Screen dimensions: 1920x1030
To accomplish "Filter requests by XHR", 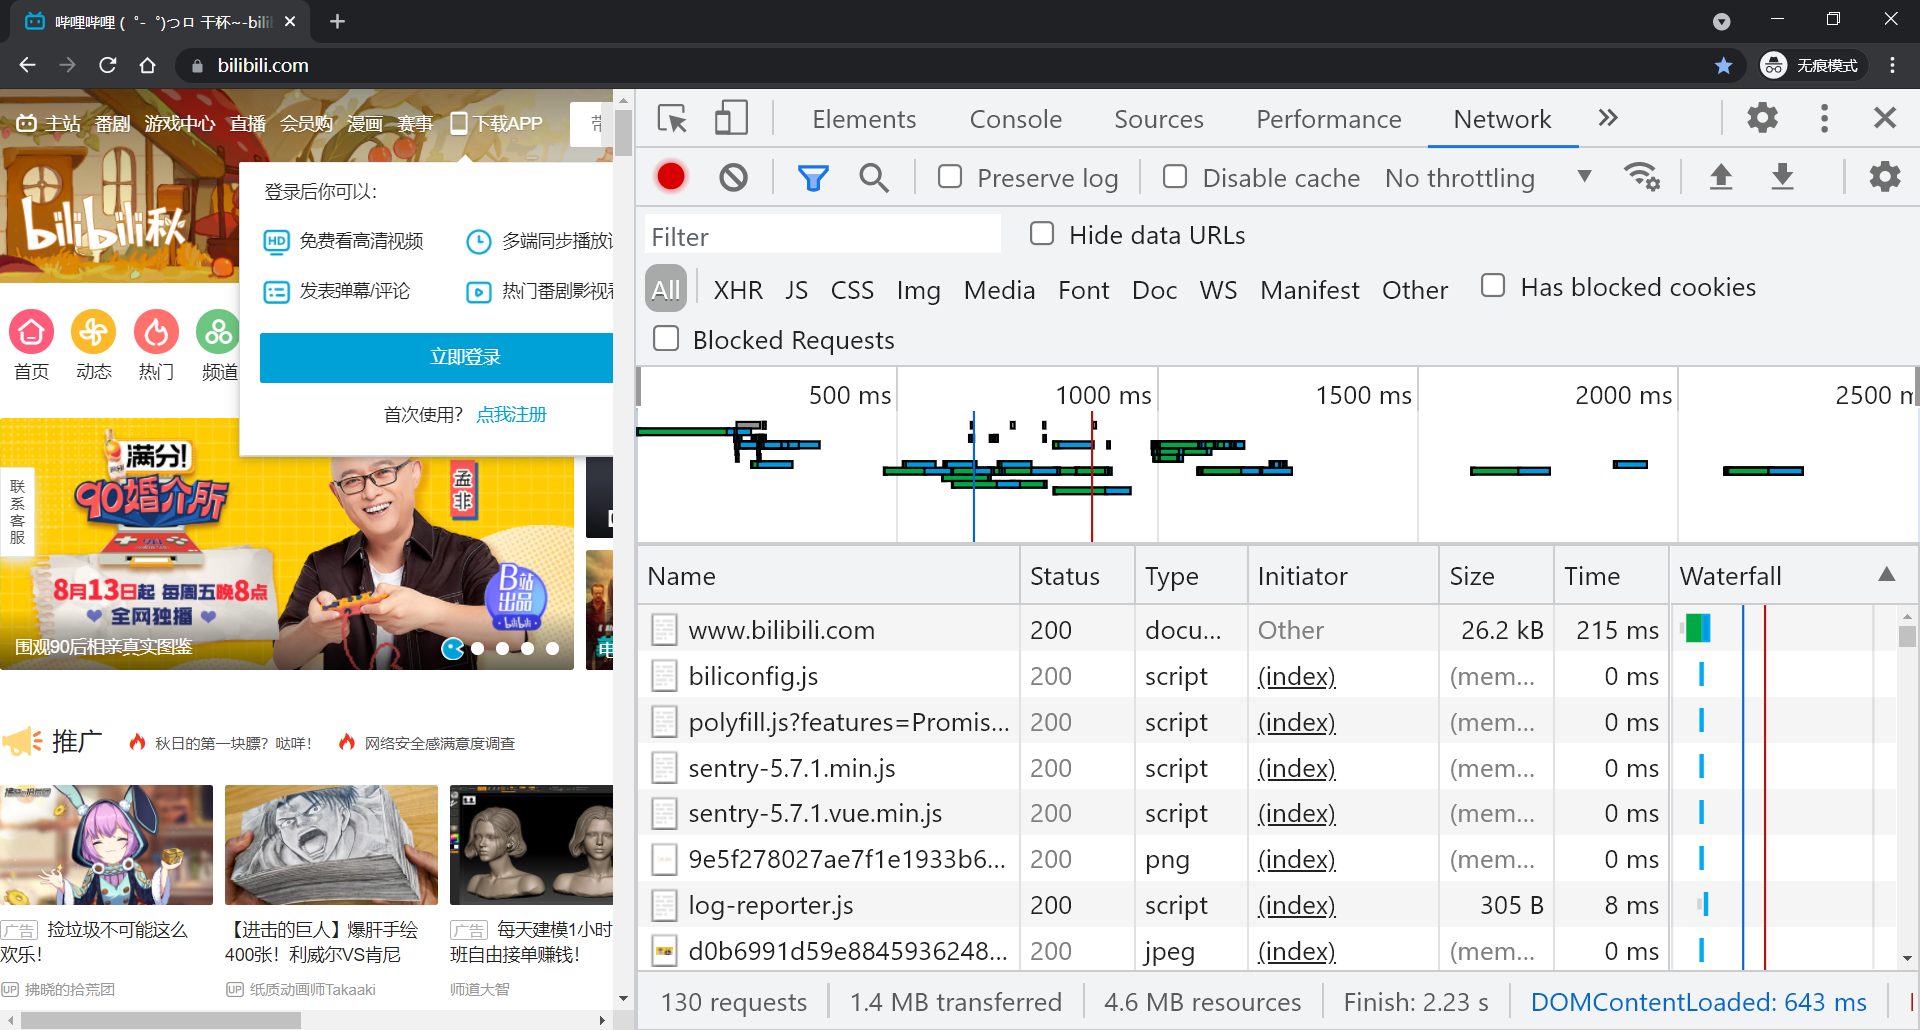I will pos(738,290).
